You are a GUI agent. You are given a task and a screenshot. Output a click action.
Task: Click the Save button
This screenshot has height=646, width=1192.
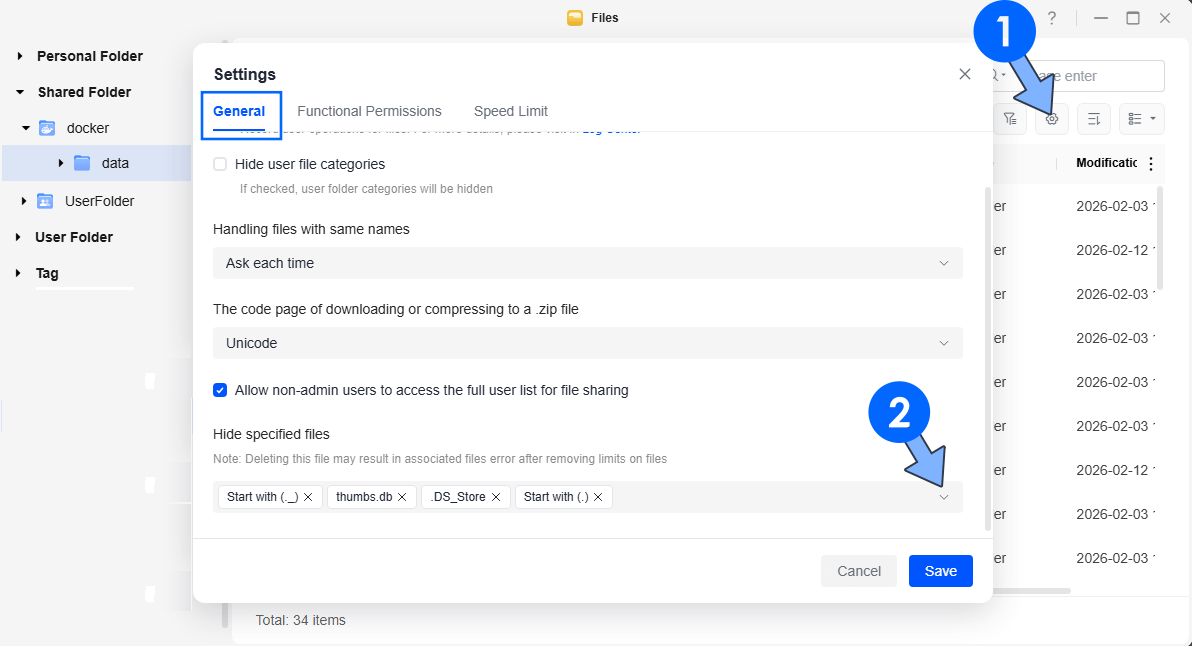[940, 571]
